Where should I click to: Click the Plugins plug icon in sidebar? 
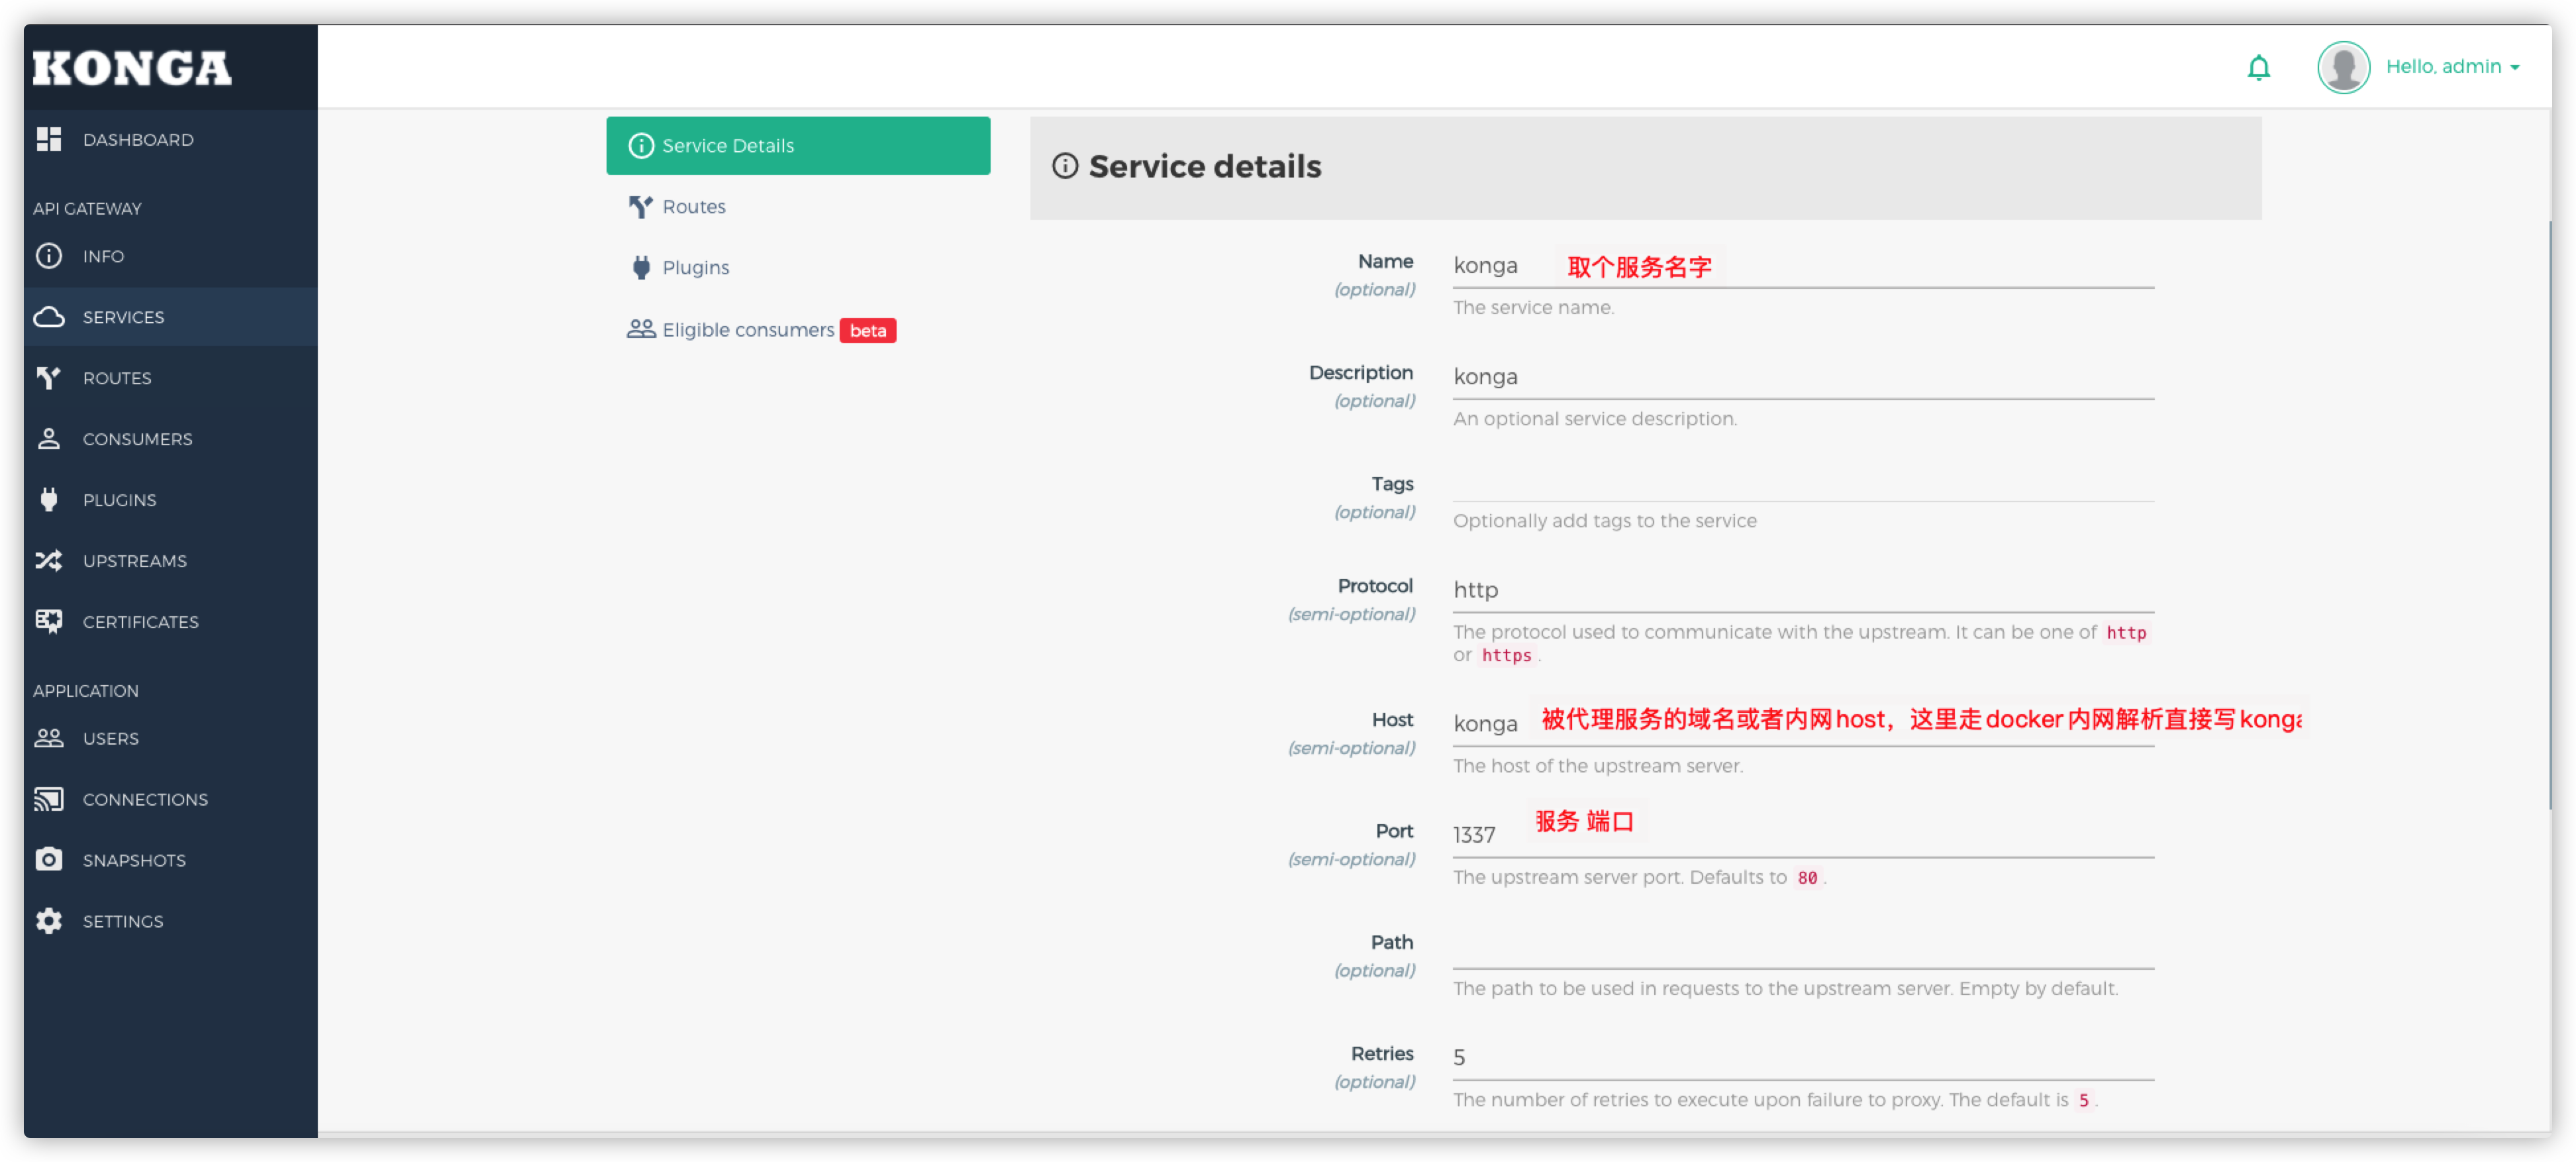pyautogui.click(x=48, y=499)
